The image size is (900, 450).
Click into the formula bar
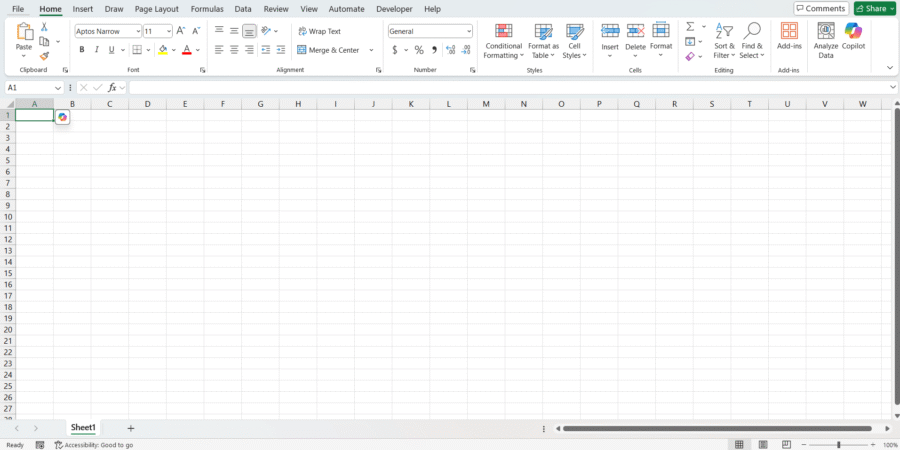click(x=509, y=88)
